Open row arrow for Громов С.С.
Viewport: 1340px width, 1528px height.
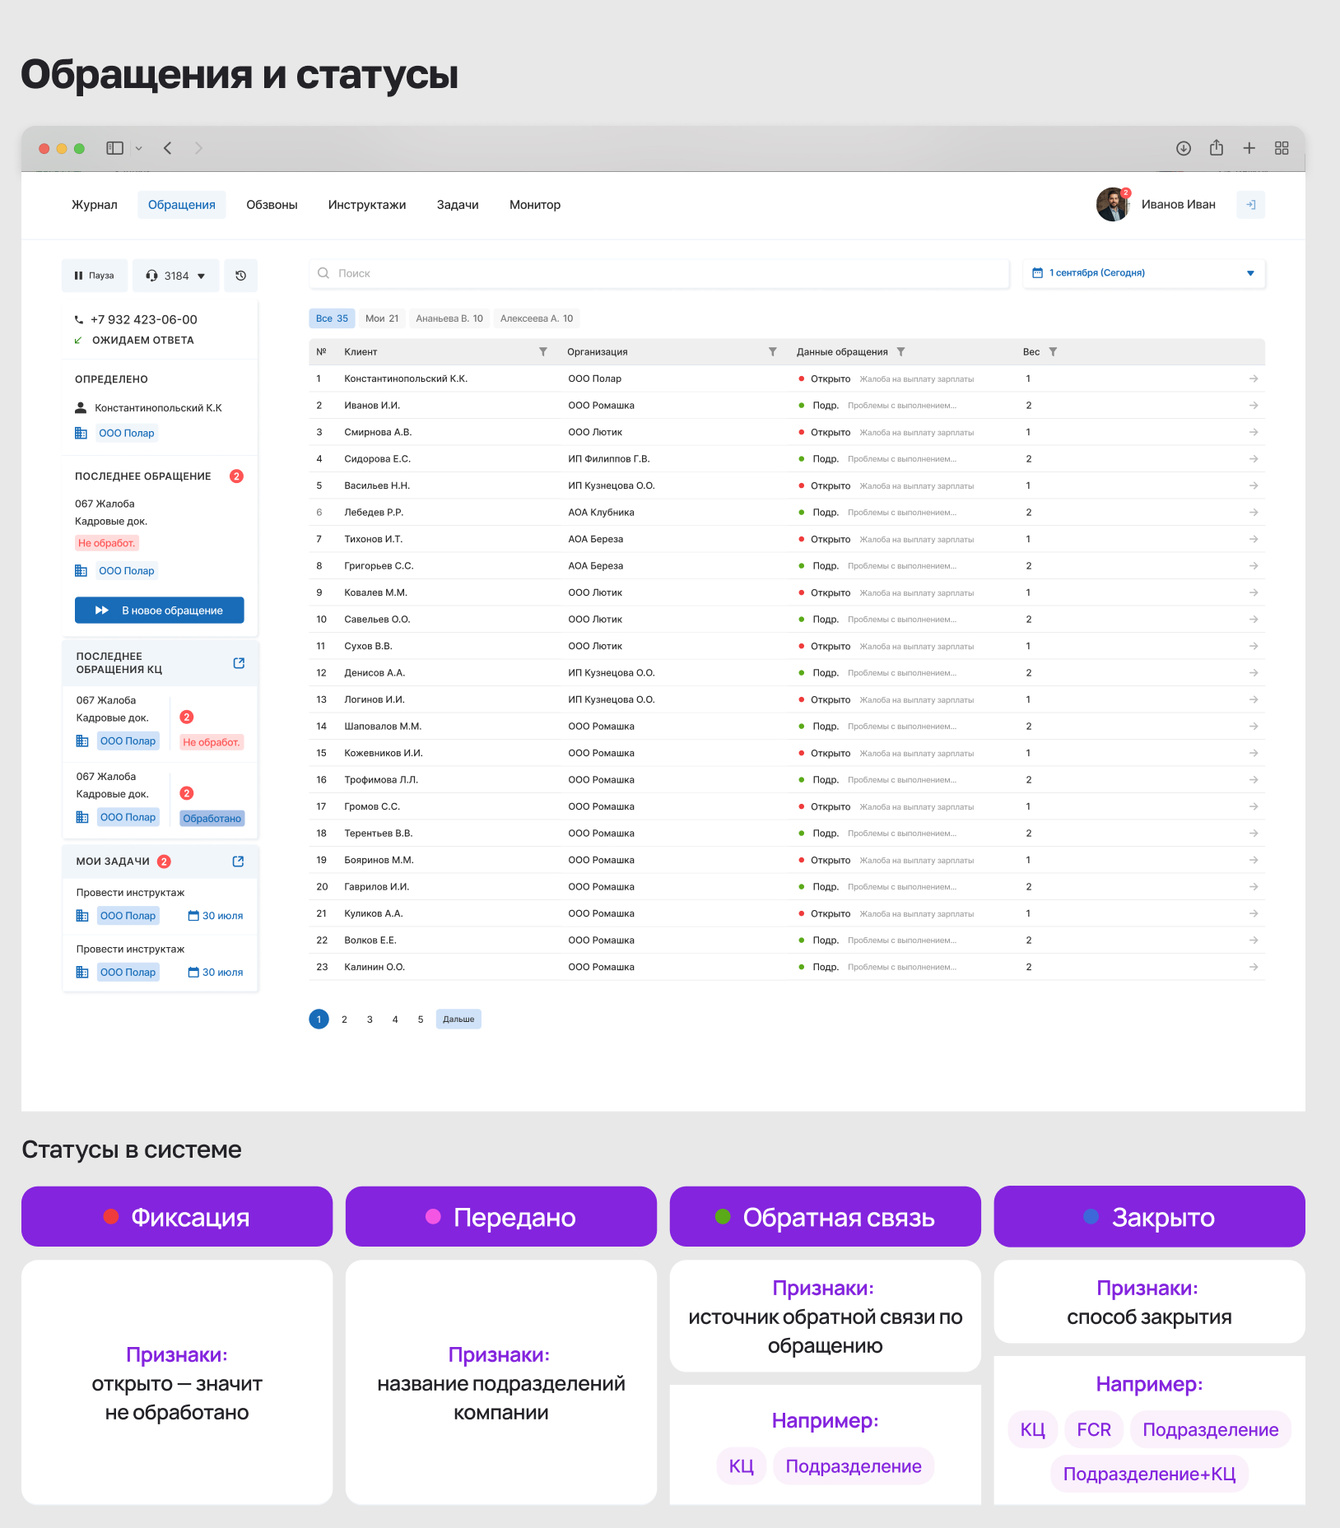(x=1253, y=807)
